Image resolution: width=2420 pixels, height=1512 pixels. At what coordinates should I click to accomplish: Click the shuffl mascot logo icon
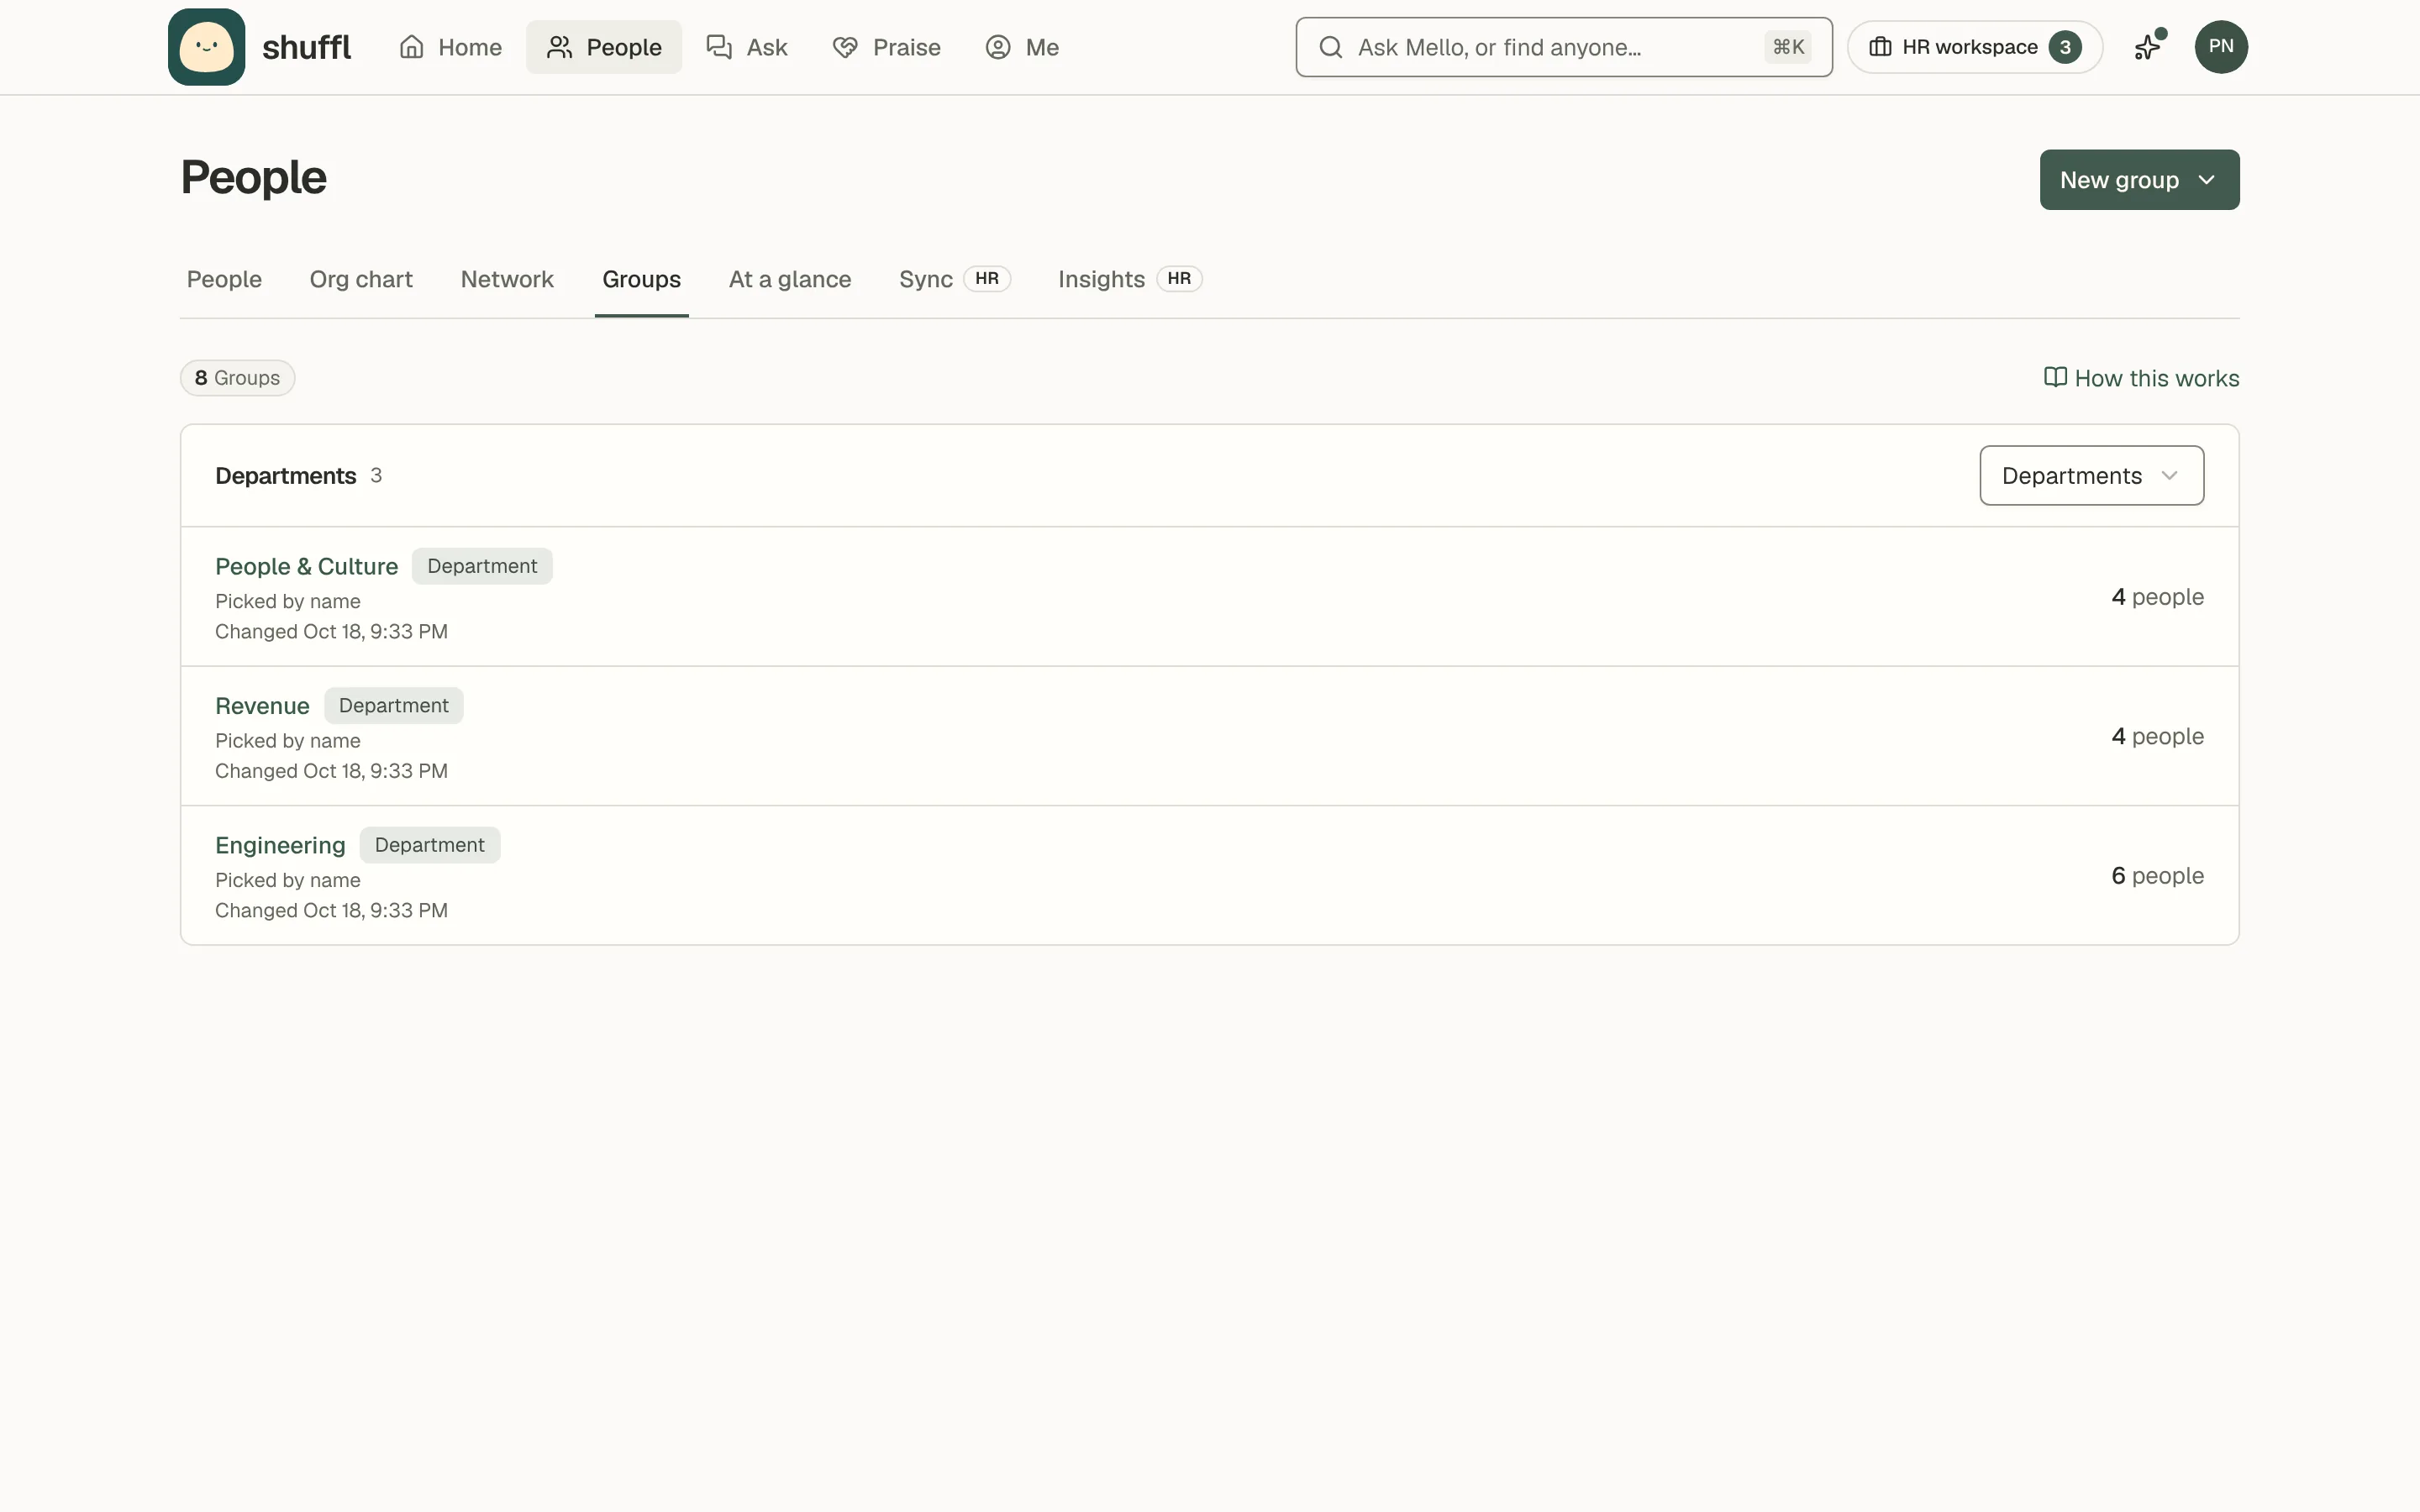[x=206, y=47]
